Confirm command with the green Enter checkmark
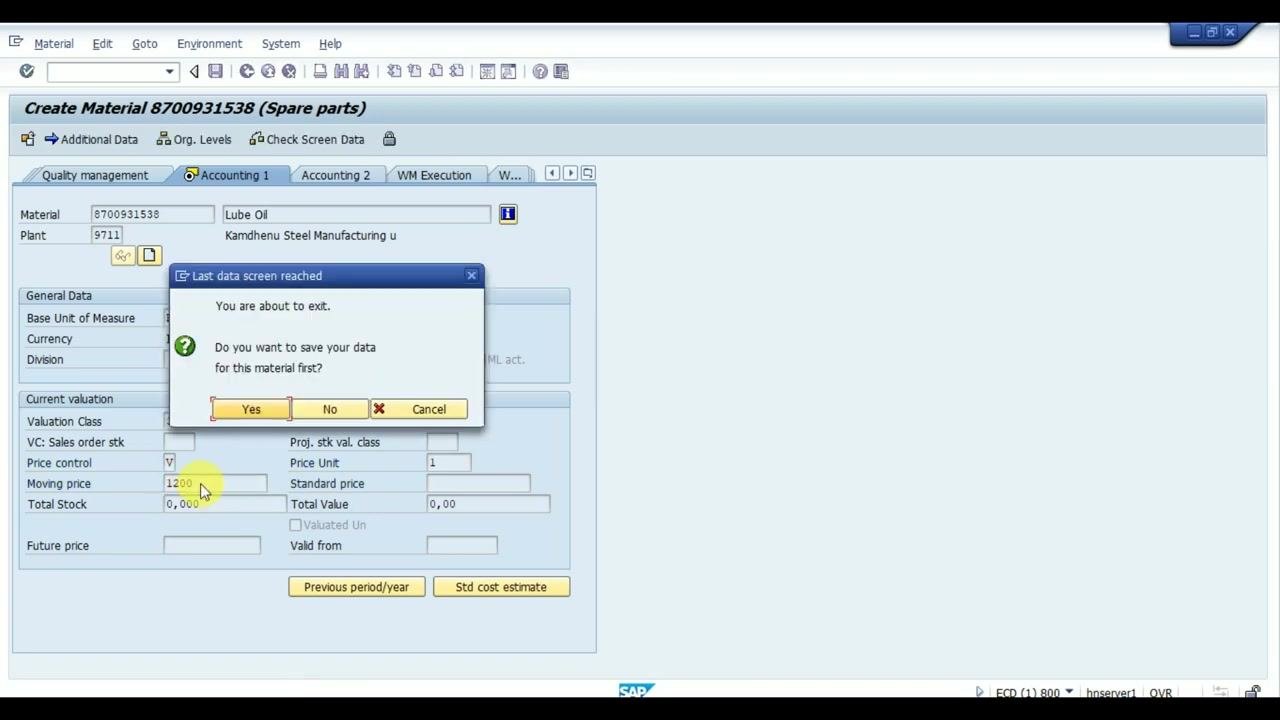This screenshot has height=720, width=1280. coord(27,71)
